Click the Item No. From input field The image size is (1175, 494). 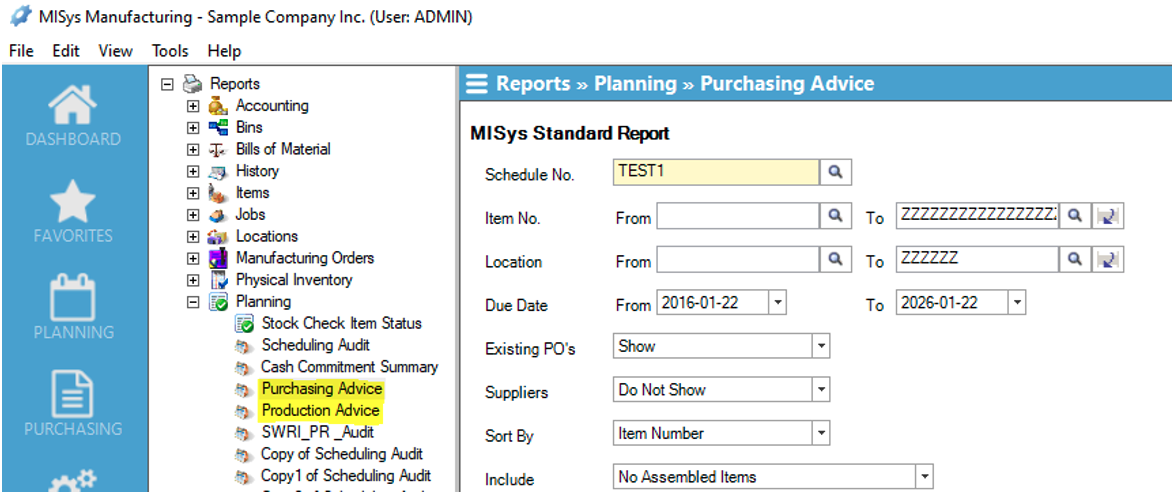point(737,217)
